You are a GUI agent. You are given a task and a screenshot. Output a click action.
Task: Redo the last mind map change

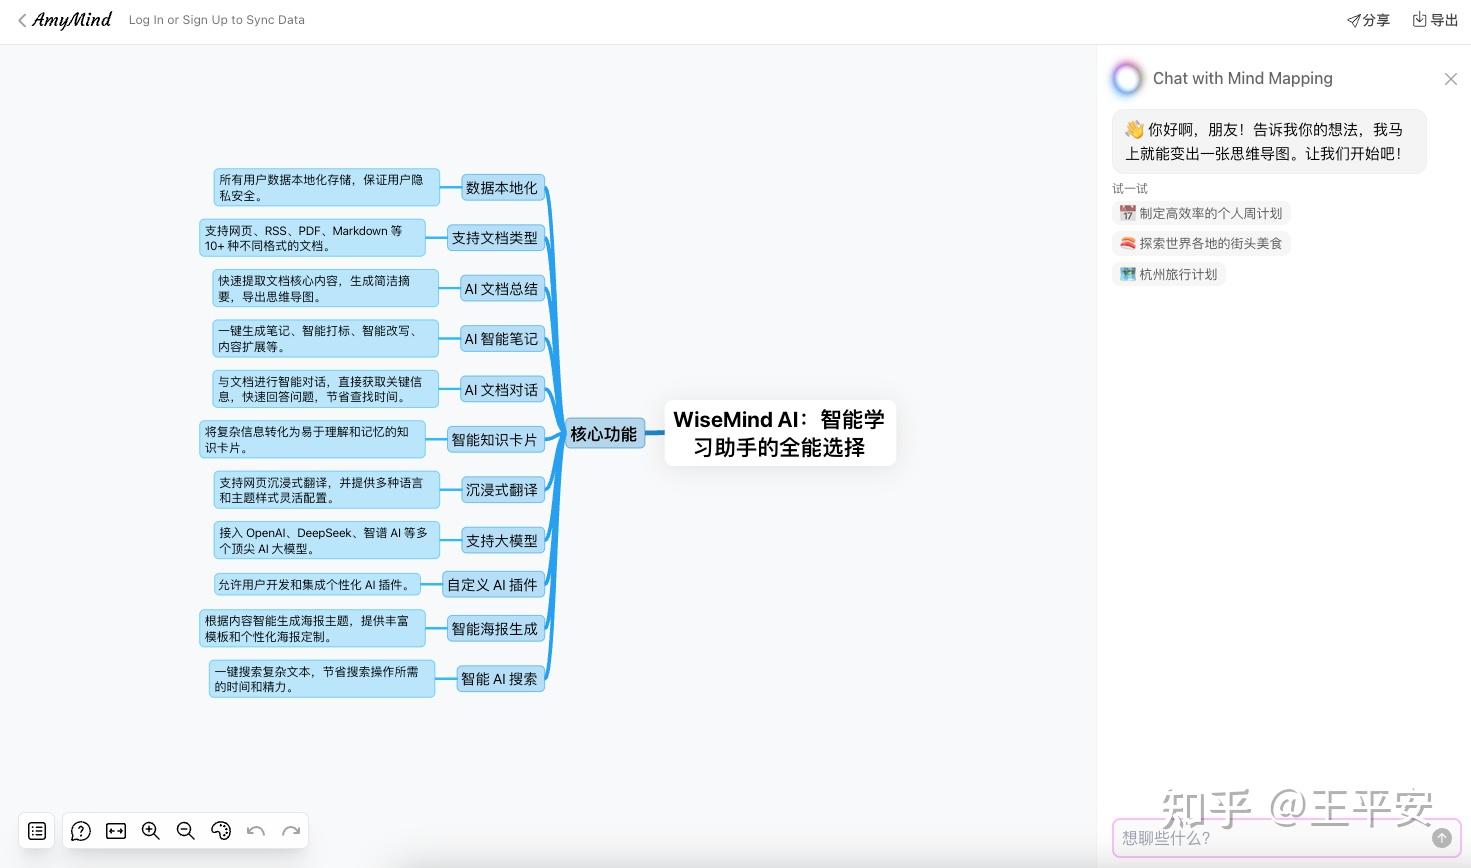(291, 831)
